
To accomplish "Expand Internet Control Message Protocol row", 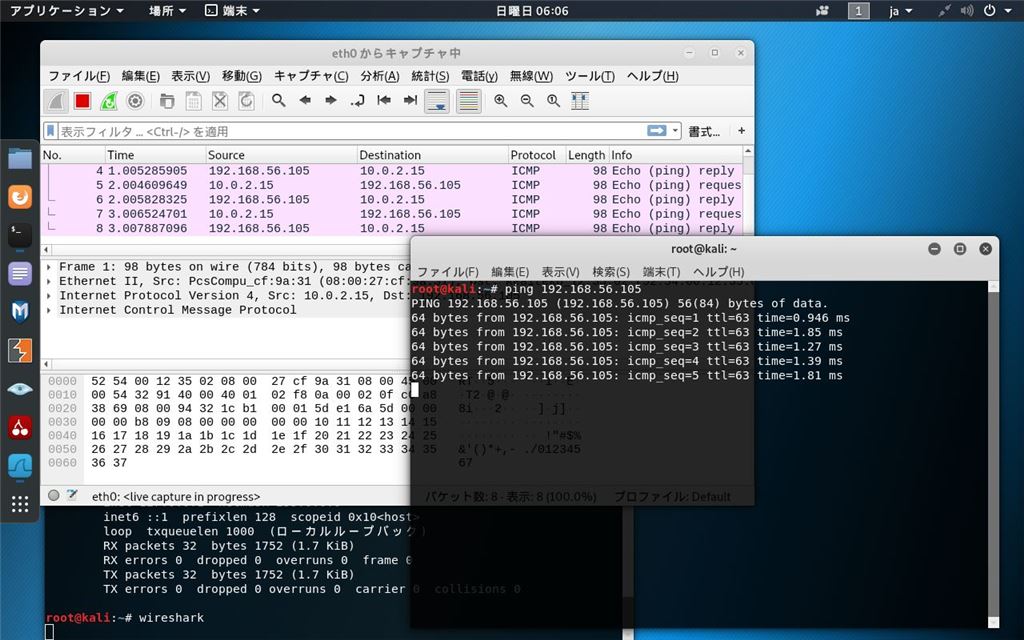I will click(x=49, y=310).
